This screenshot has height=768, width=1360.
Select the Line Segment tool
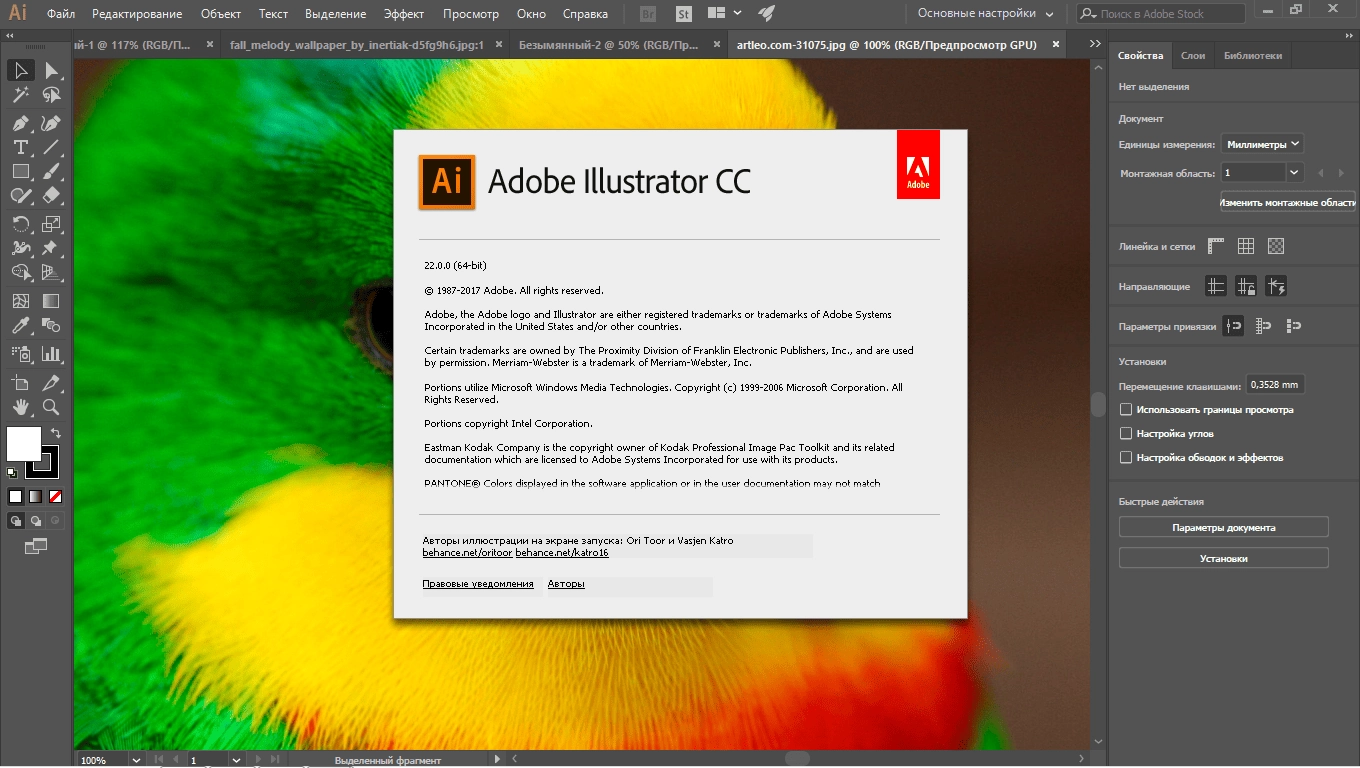pos(51,147)
